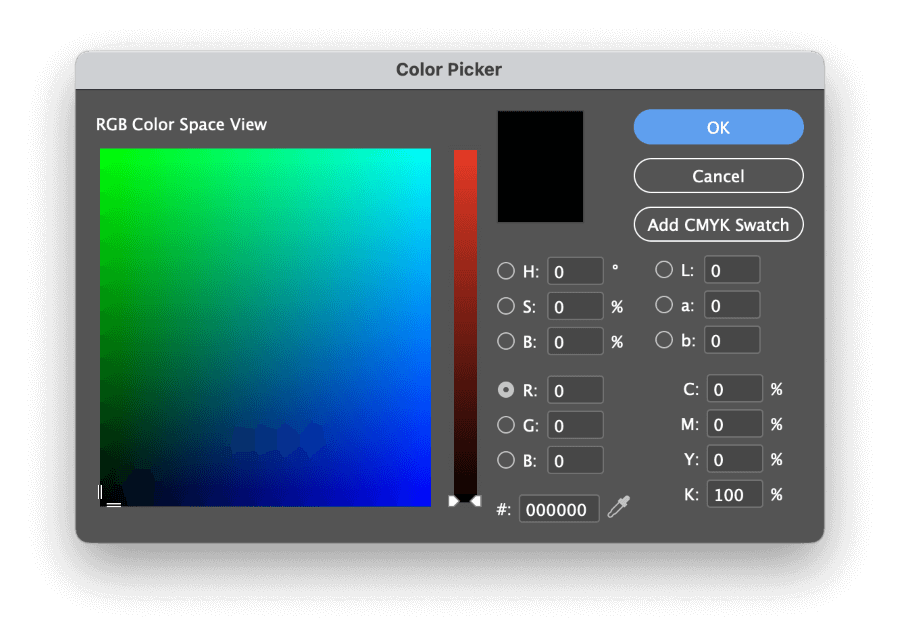Viewport: 900px width, 643px height.
Task: Click the RGB B value input field
Action: click(x=575, y=460)
